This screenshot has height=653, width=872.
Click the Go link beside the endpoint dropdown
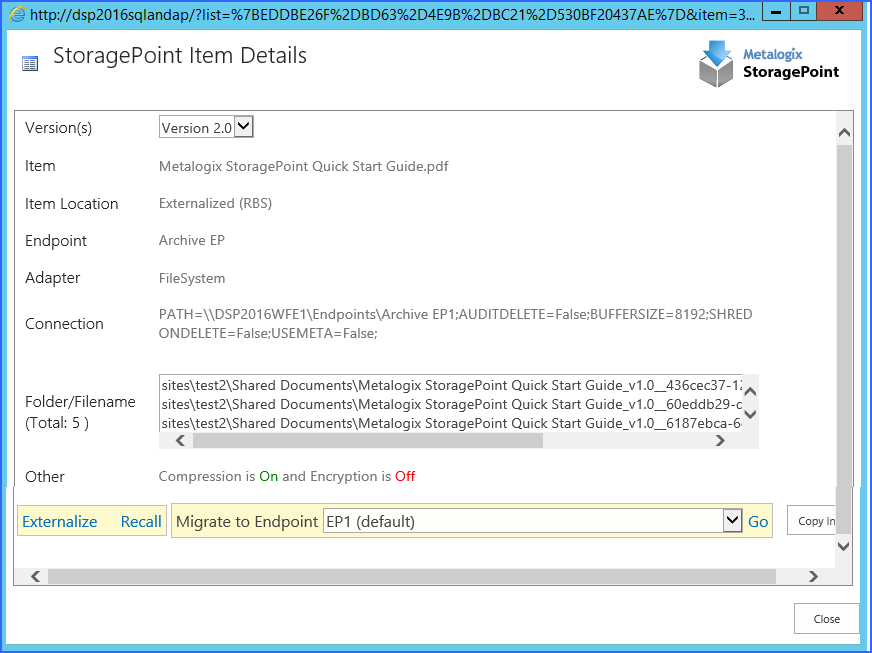[758, 522]
